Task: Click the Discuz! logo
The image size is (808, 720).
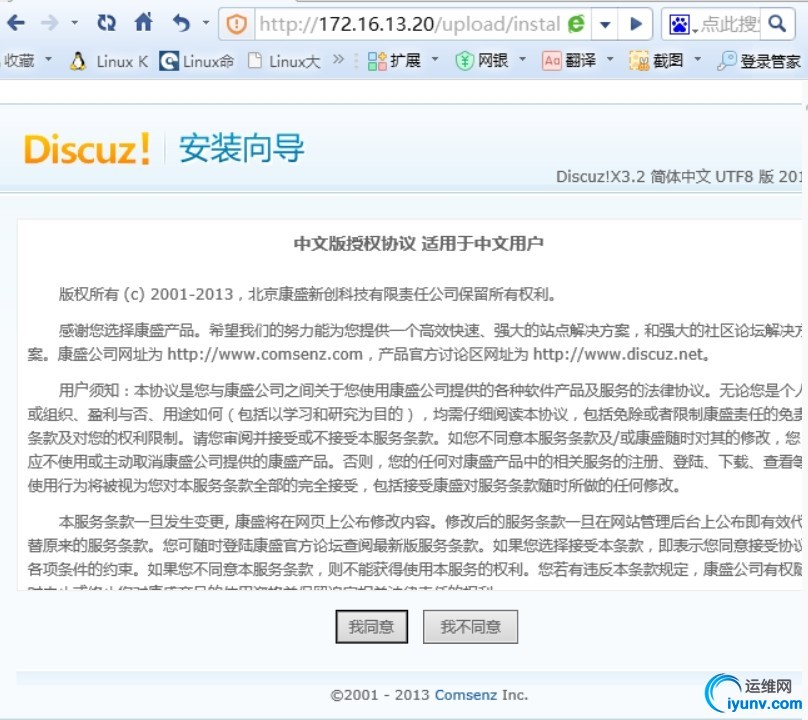Action: pyautogui.click(x=87, y=149)
